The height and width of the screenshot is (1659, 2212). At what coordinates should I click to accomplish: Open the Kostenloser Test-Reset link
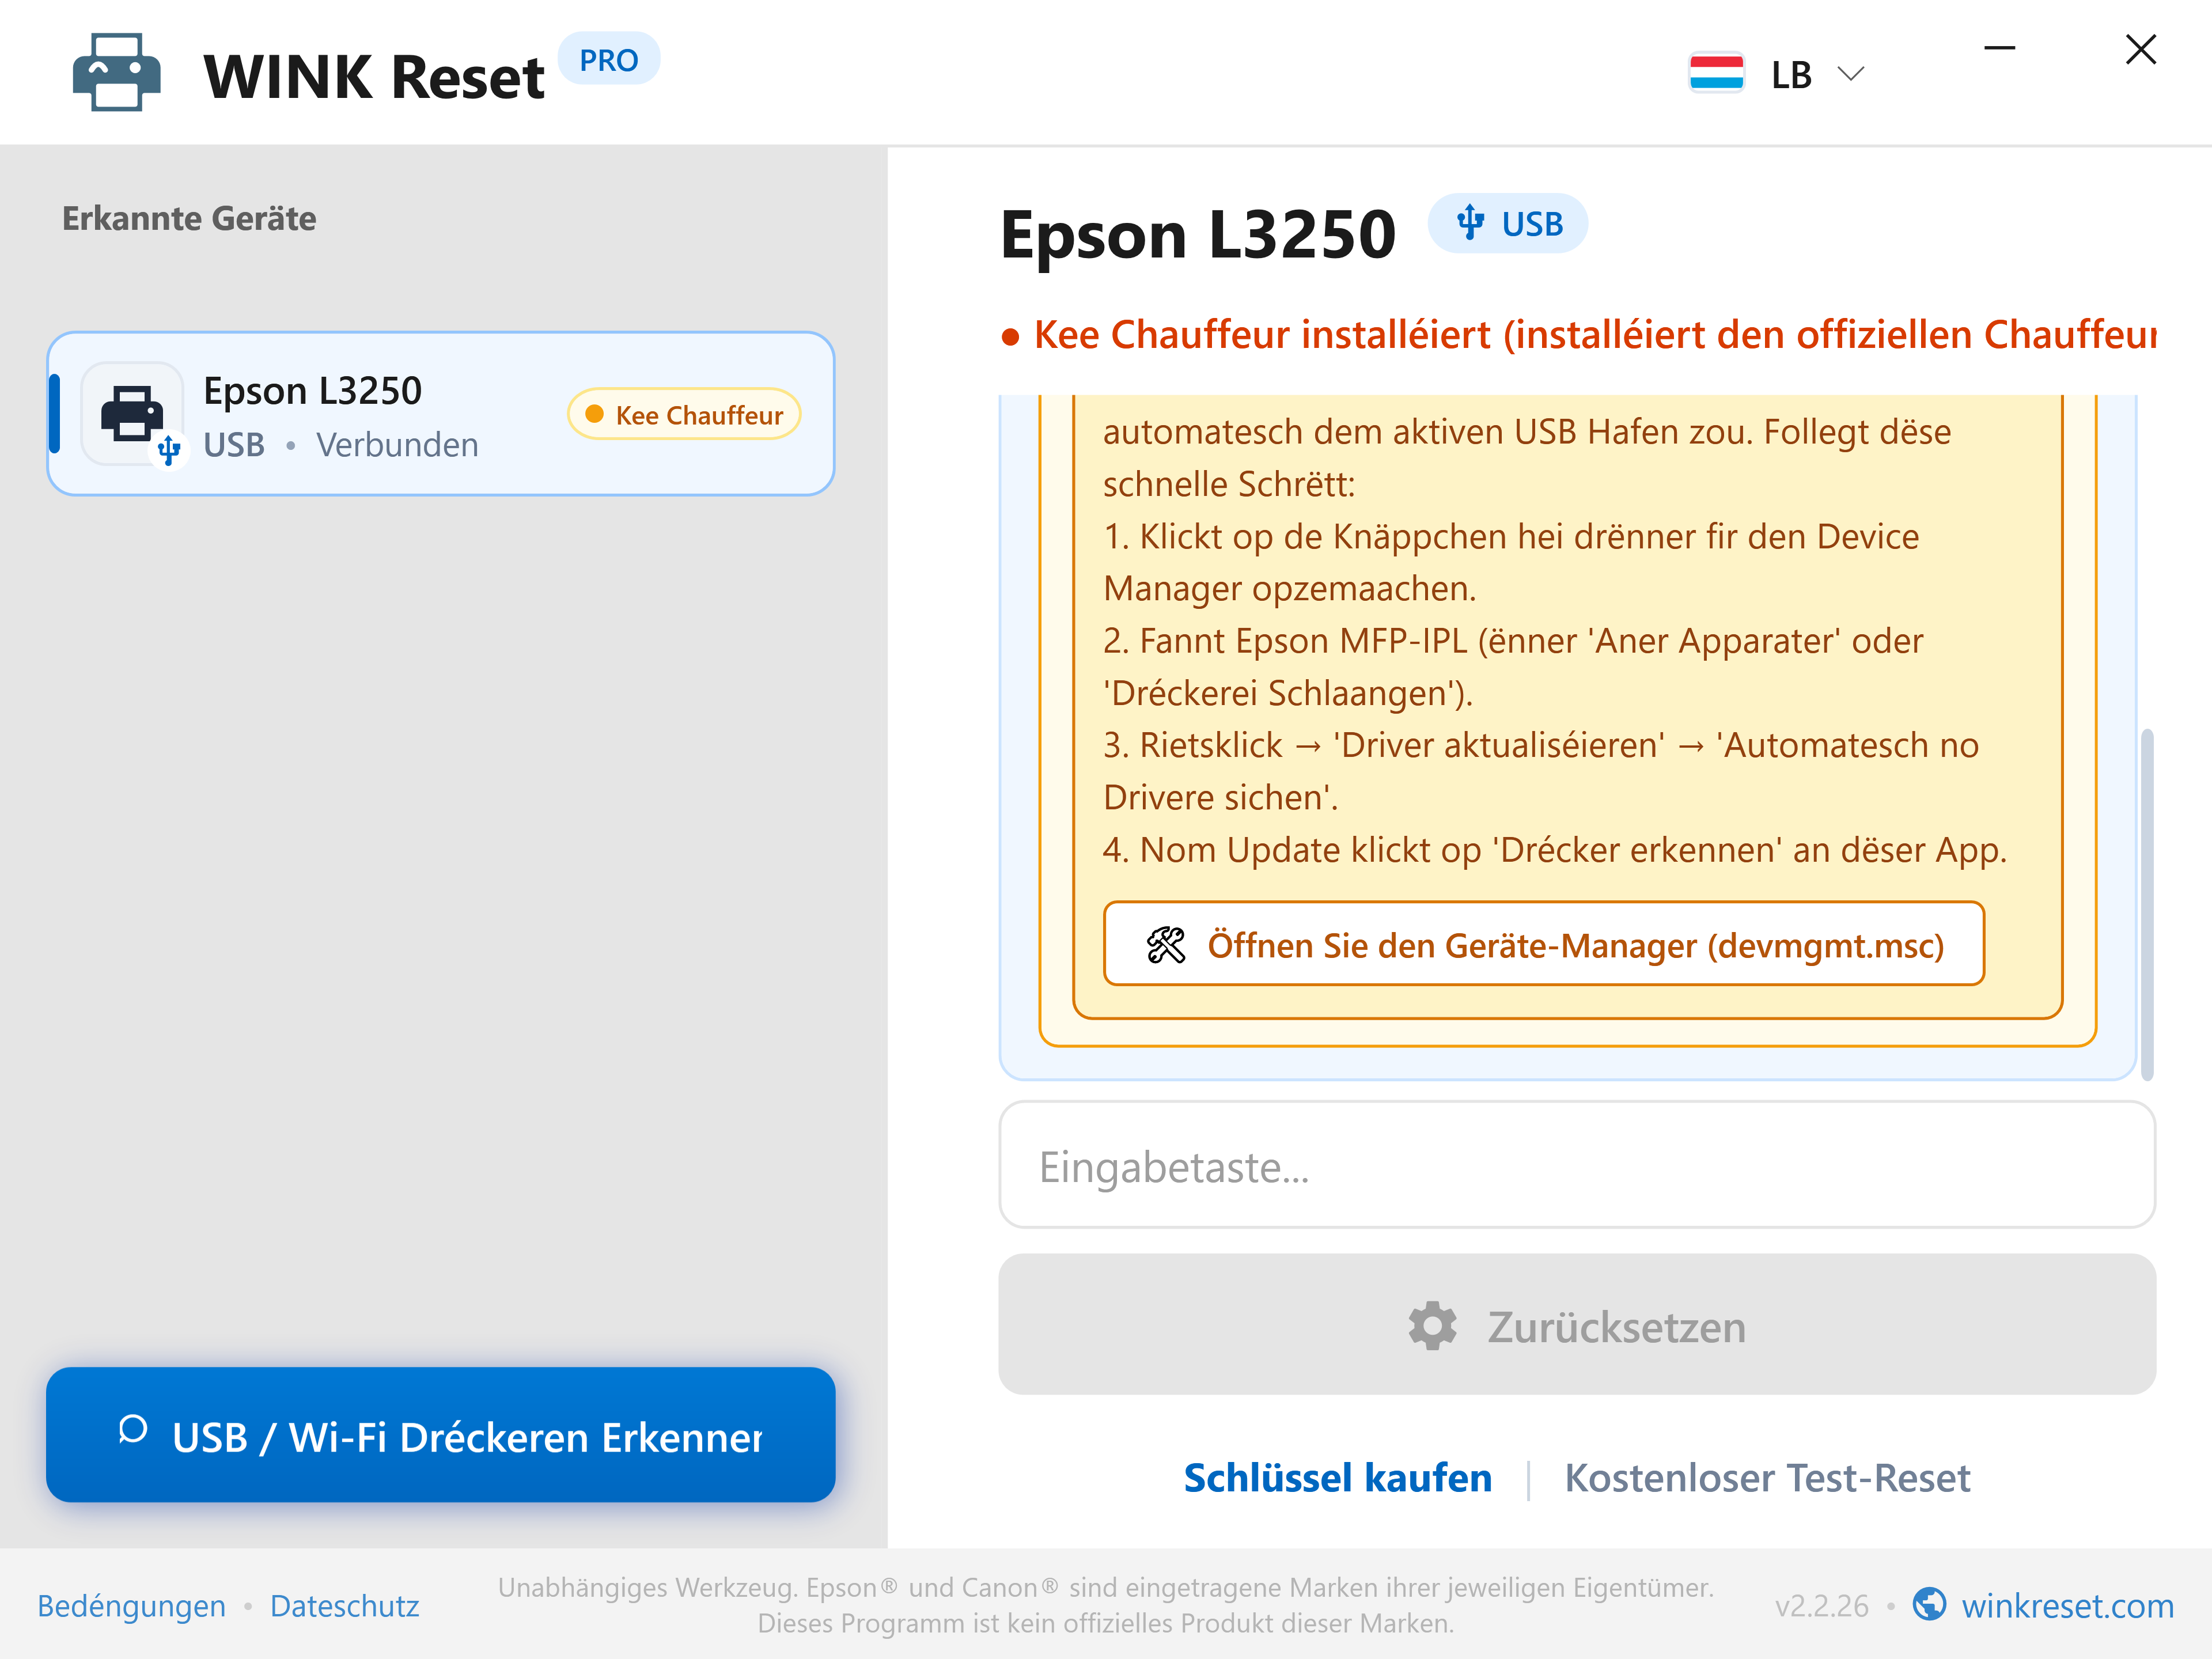click(x=1767, y=1478)
